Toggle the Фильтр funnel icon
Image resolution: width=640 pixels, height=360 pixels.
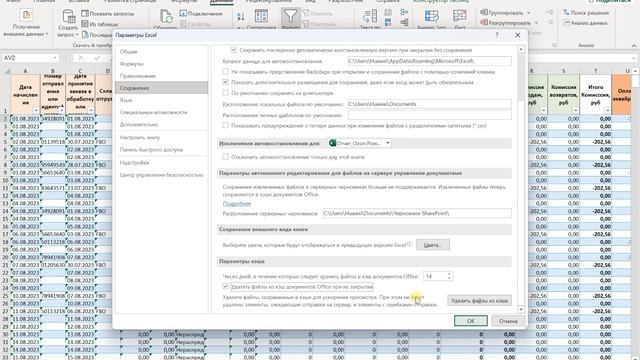pyautogui.click(x=290, y=16)
